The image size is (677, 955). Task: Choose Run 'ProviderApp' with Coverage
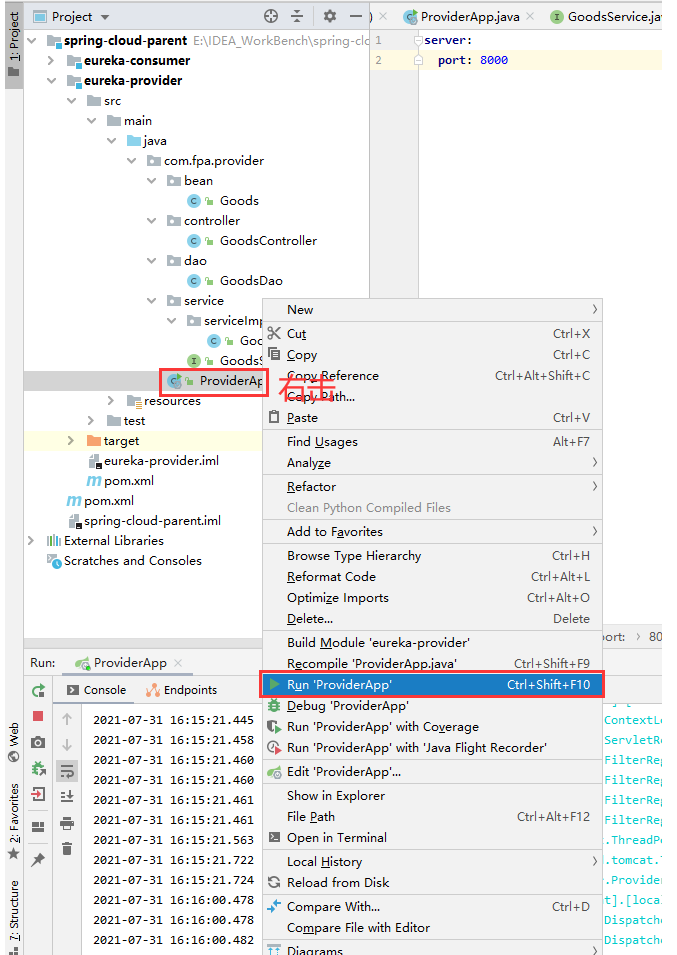(x=432, y=727)
